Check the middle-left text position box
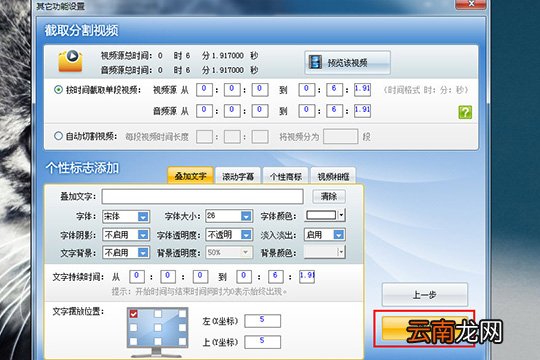 point(134,328)
